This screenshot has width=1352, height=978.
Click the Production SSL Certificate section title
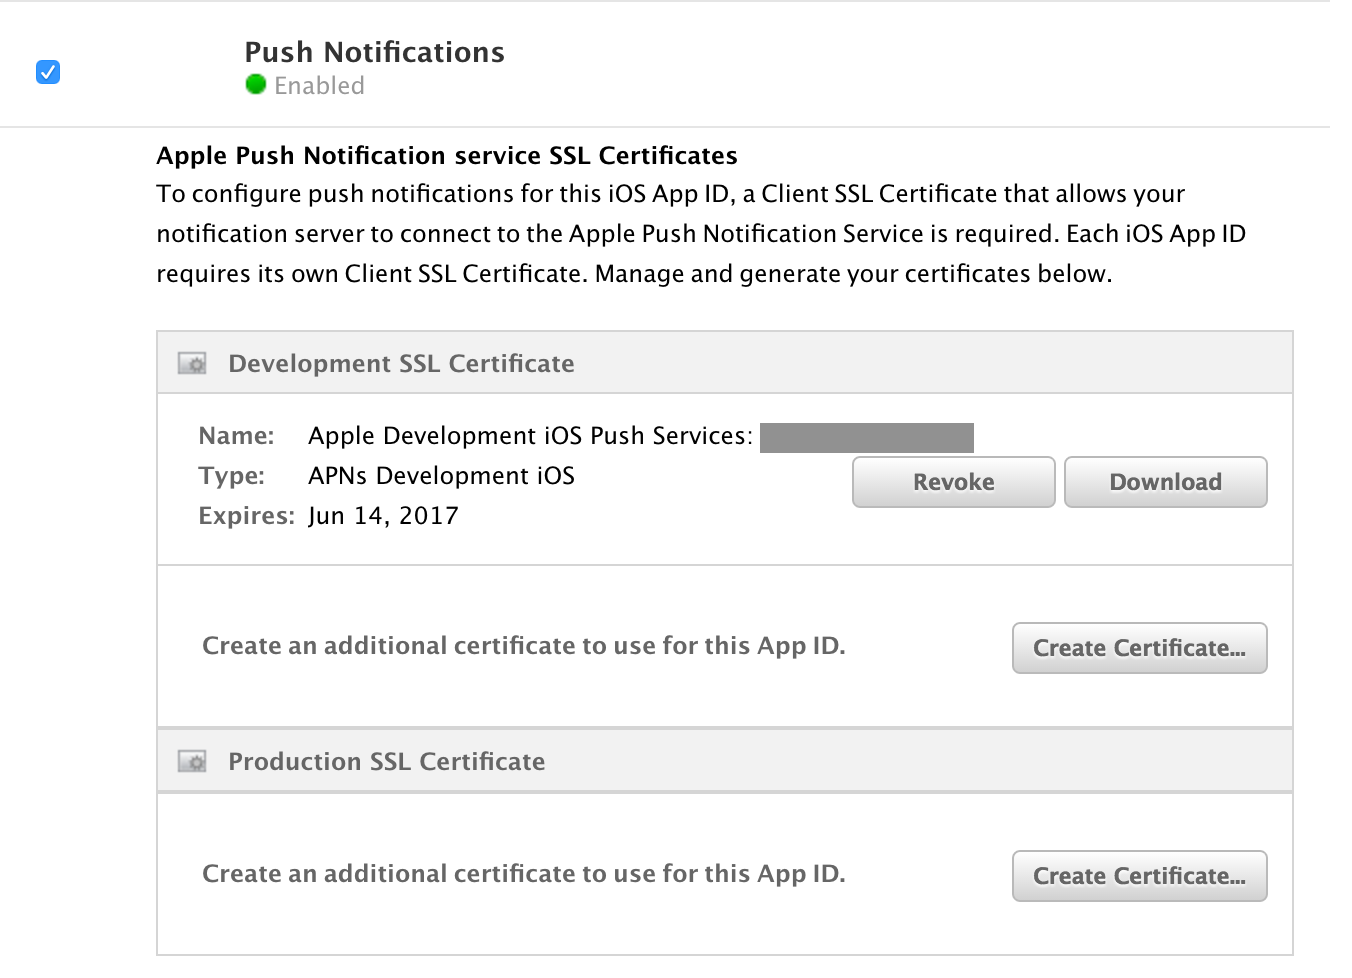[x=386, y=761]
